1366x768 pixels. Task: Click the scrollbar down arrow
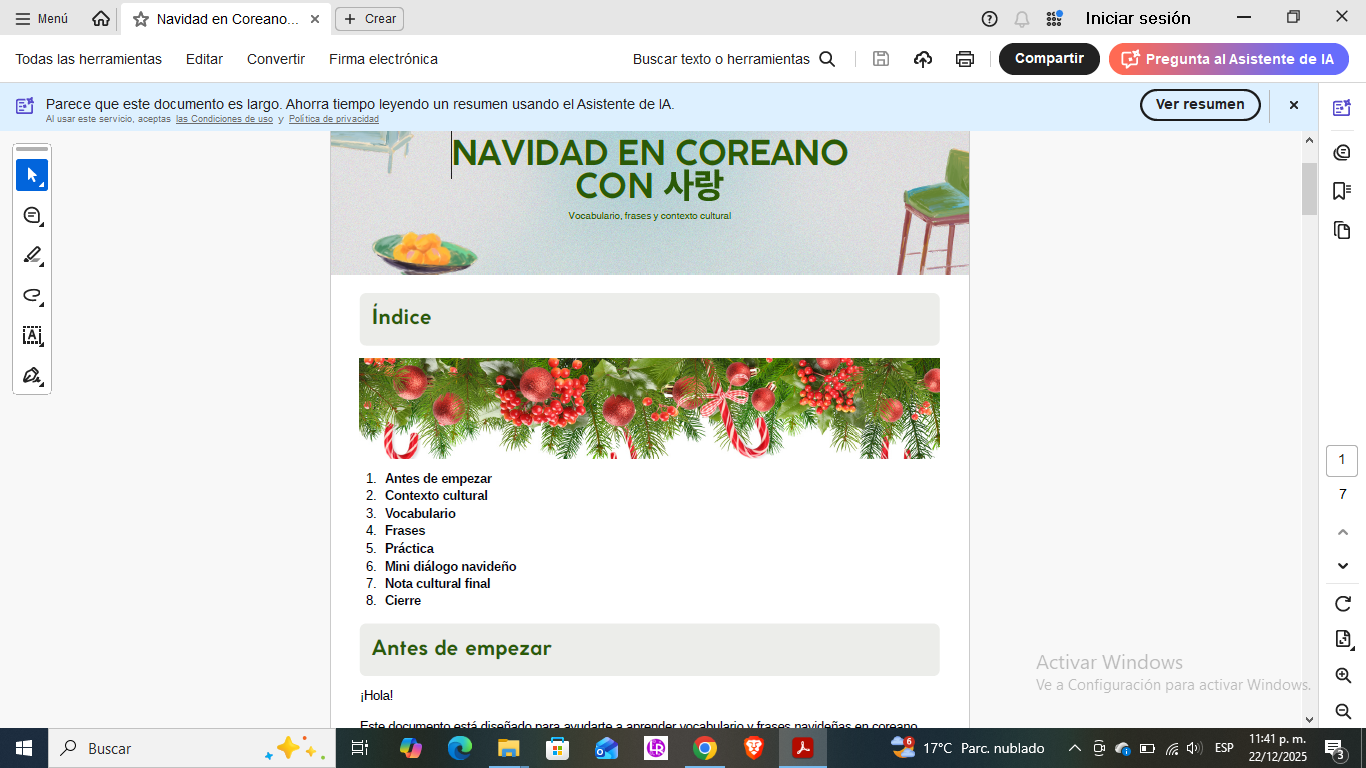pos(1309,718)
